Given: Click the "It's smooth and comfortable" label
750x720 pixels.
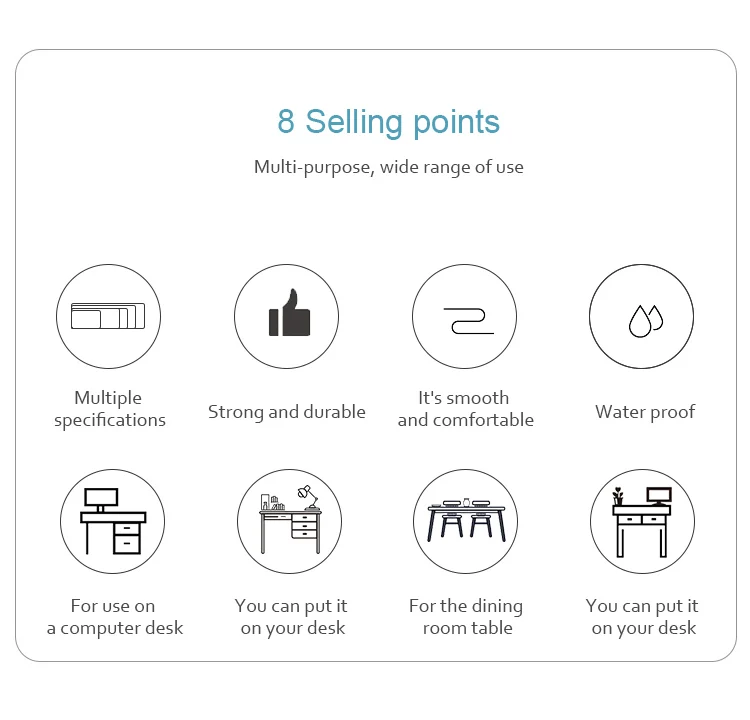Looking at the screenshot, I should [465, 409].
